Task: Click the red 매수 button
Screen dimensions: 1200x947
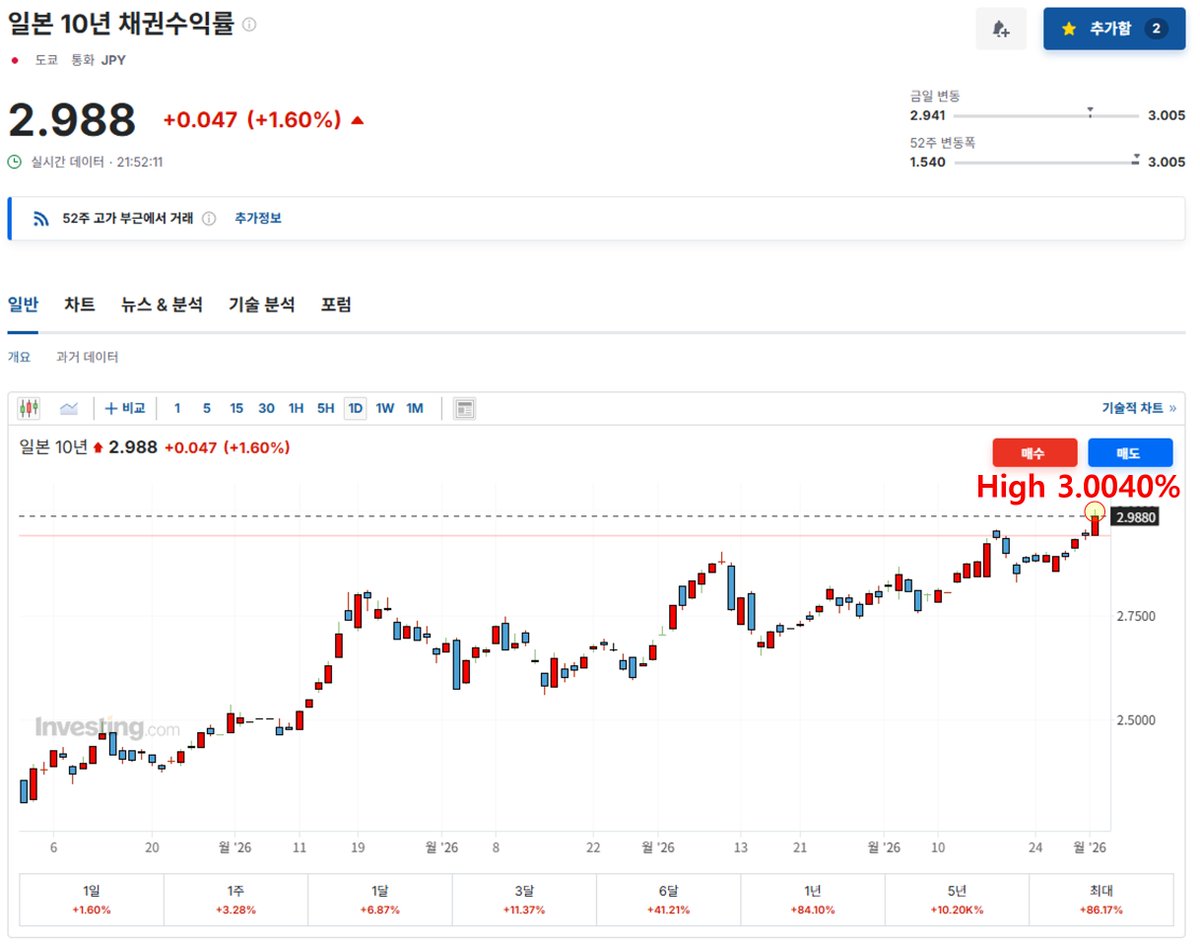Action: coord(1034,453)
